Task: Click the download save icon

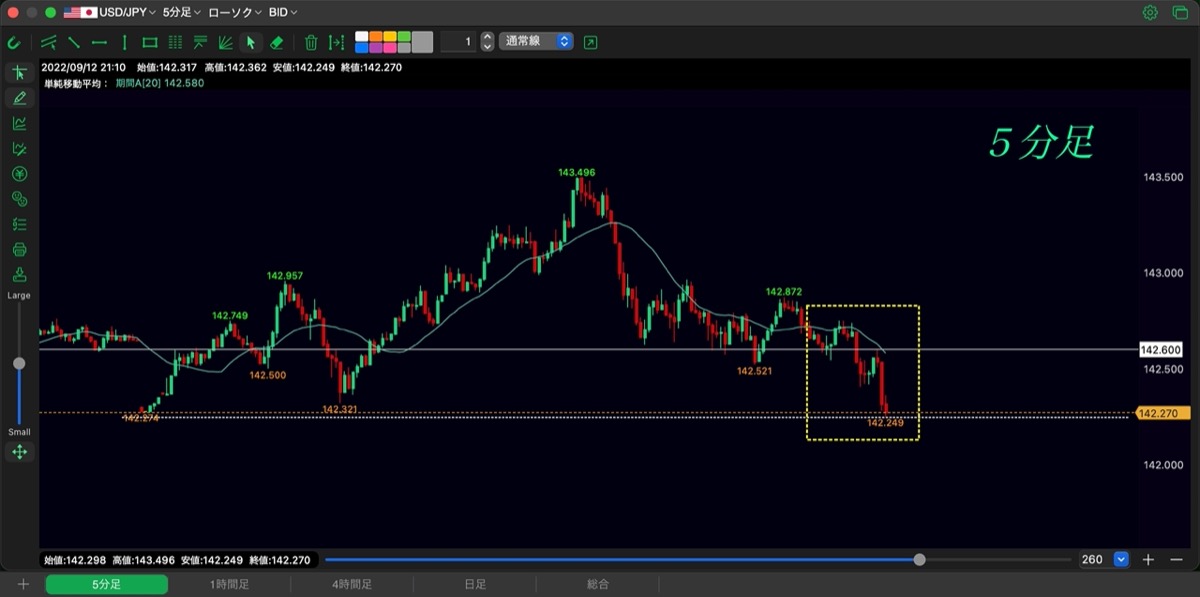Action: [19, 275]
